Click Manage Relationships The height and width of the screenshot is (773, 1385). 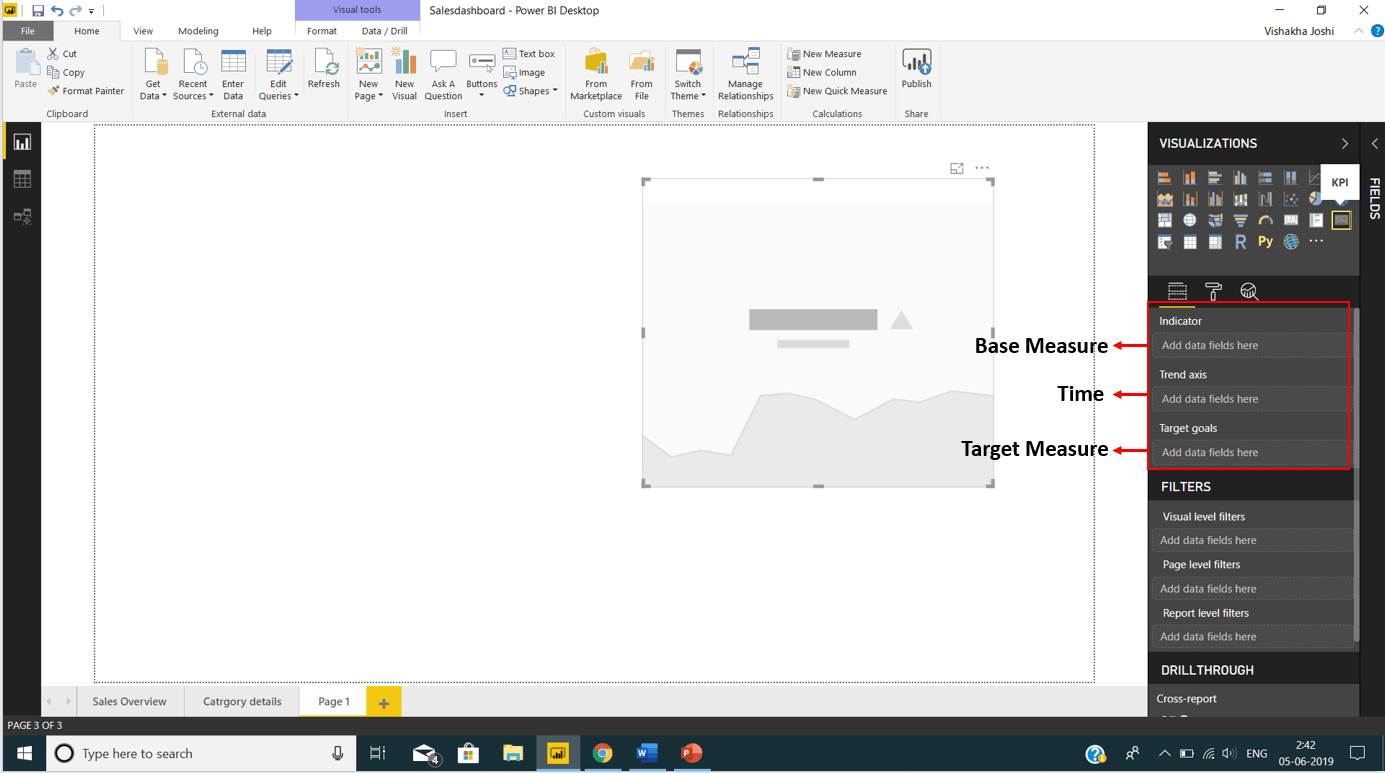tap(745, 74)
